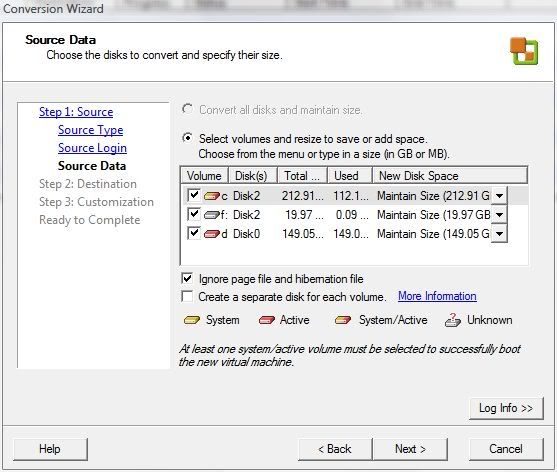Open New Disk Space dropdown for volume c
This screenshot has height=472, width=557.
499,196
